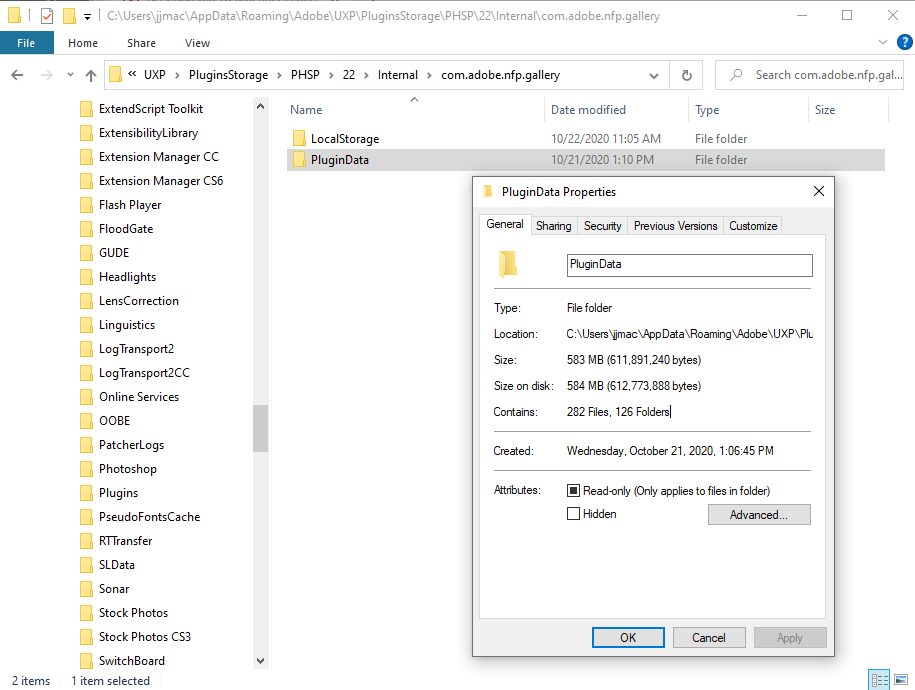
Task: Go back to the previous folder
Action: click(18, 75)
